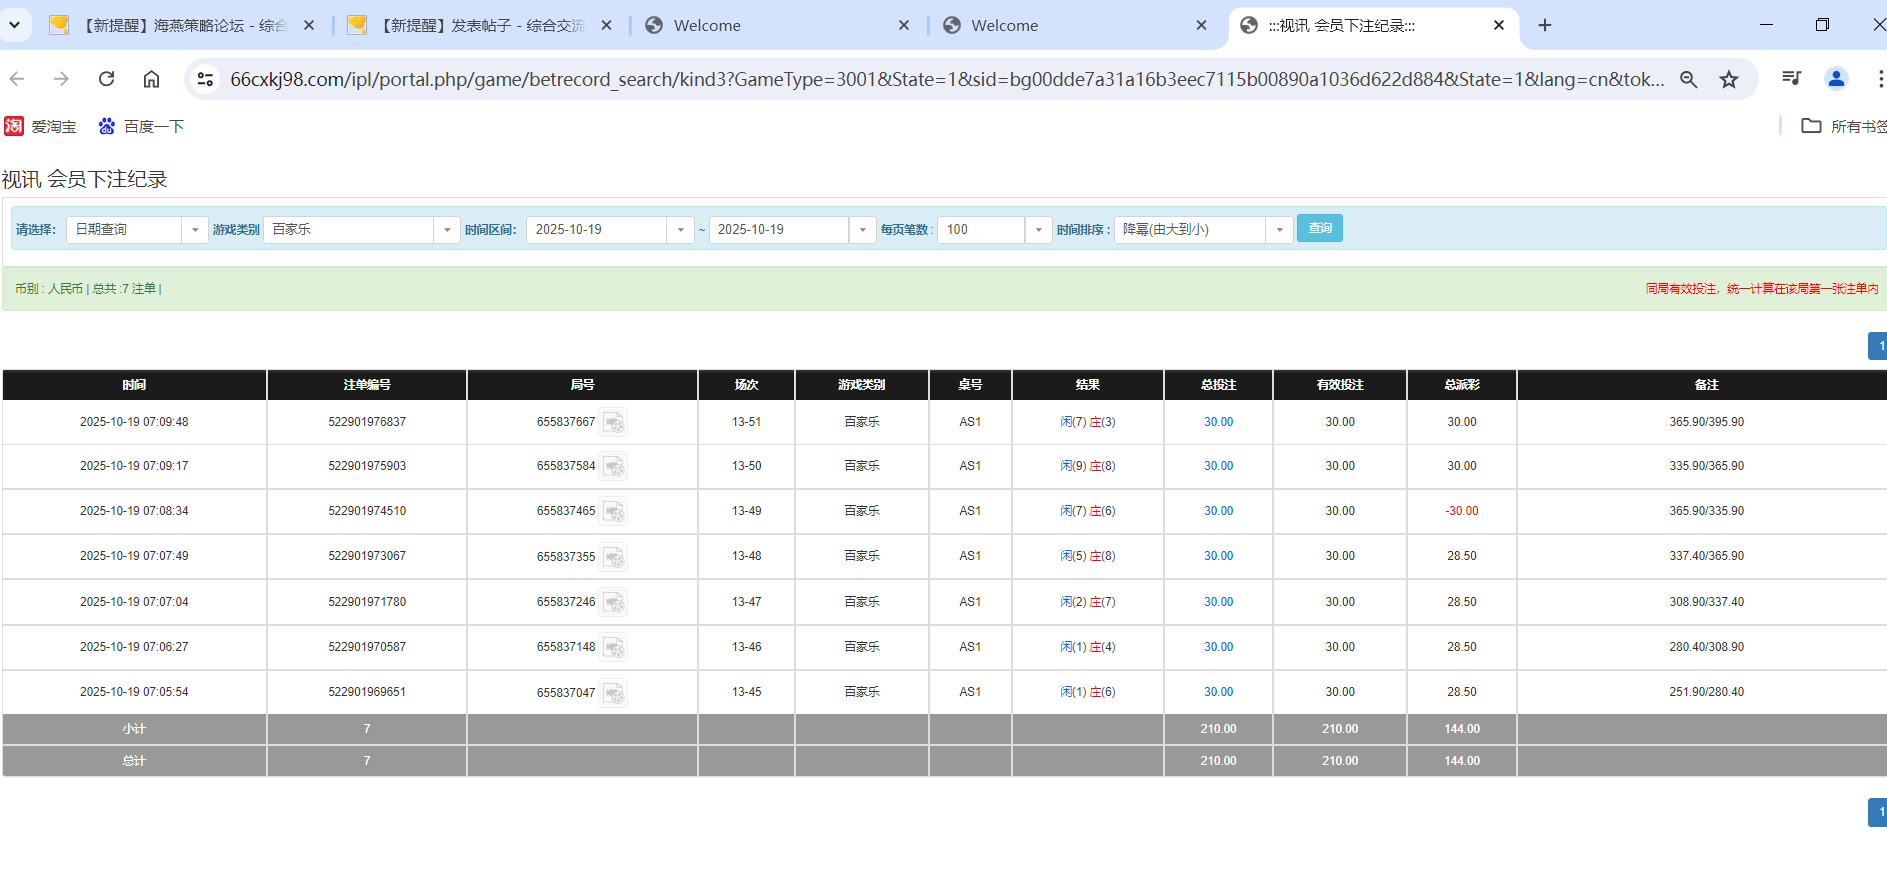Open the 降幂(由大到小) sort order dropdown
Image resolution: width=1887 pixels, height=888 pixels.
click(1279, 230)
